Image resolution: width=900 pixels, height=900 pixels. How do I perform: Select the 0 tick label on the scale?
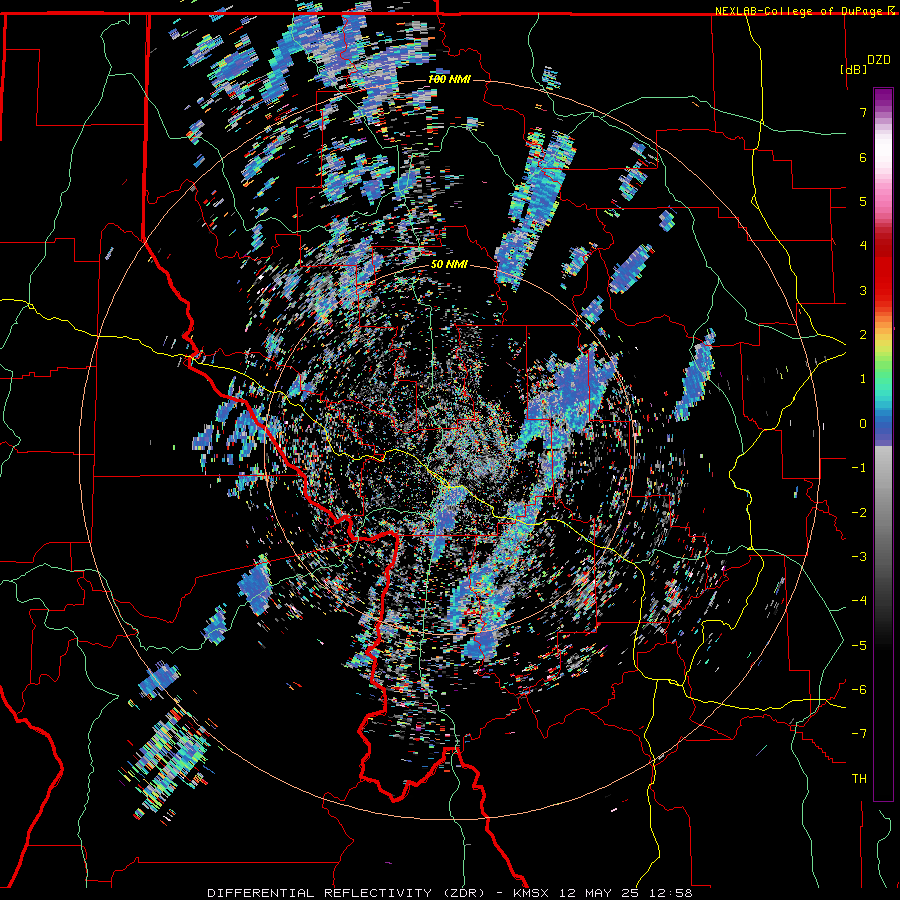tap(863, 424)
